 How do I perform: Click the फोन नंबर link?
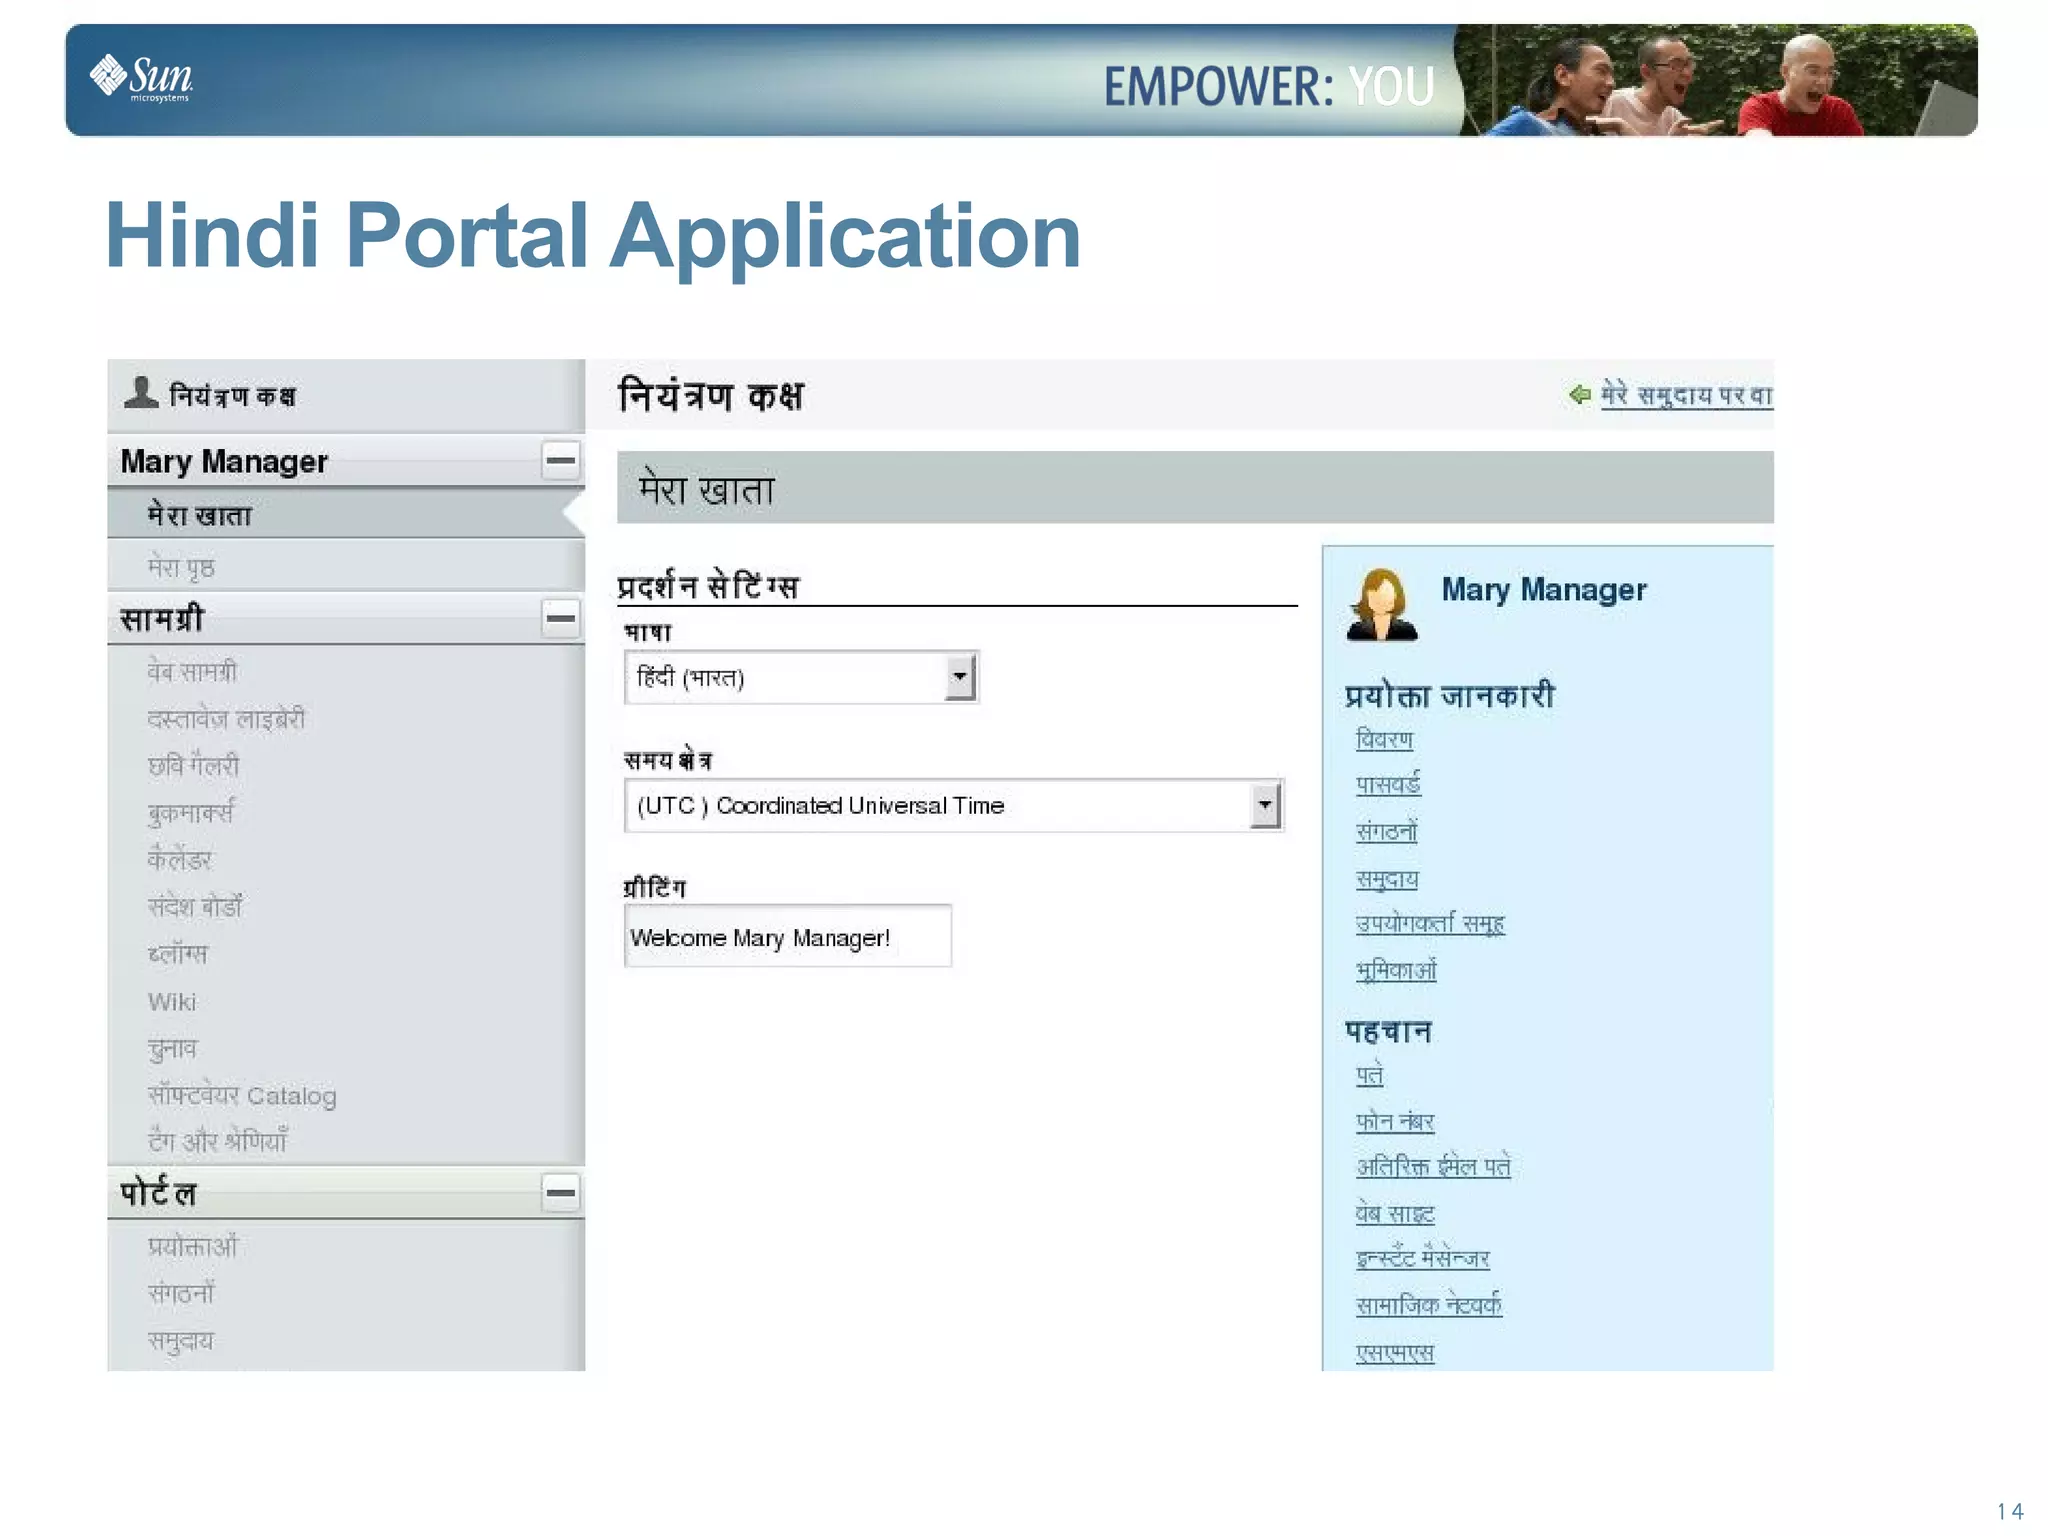click(1395, 1121)
